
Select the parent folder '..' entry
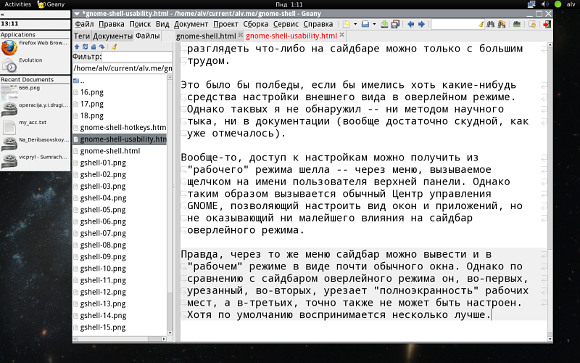120,80
